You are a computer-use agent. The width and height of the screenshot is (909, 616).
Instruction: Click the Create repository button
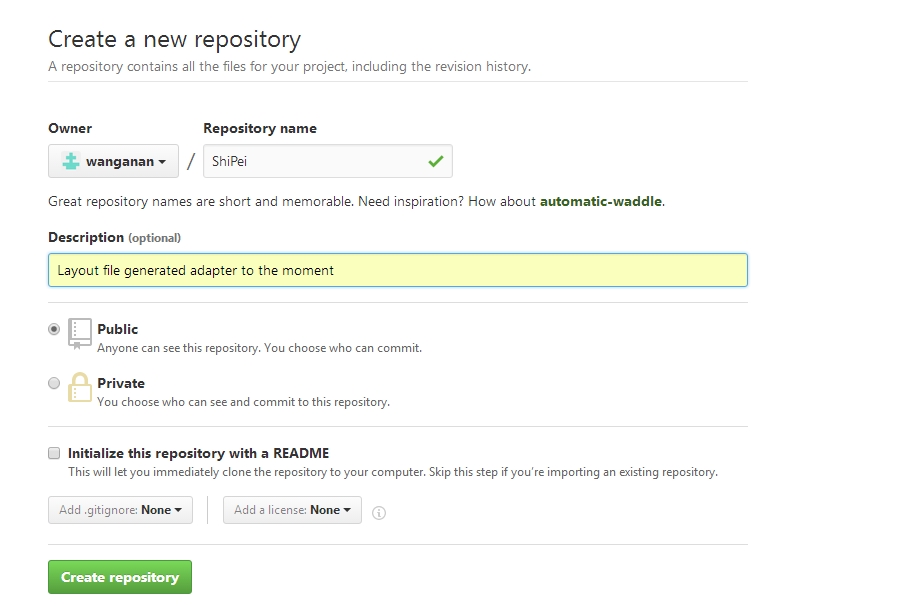point(120,577)
